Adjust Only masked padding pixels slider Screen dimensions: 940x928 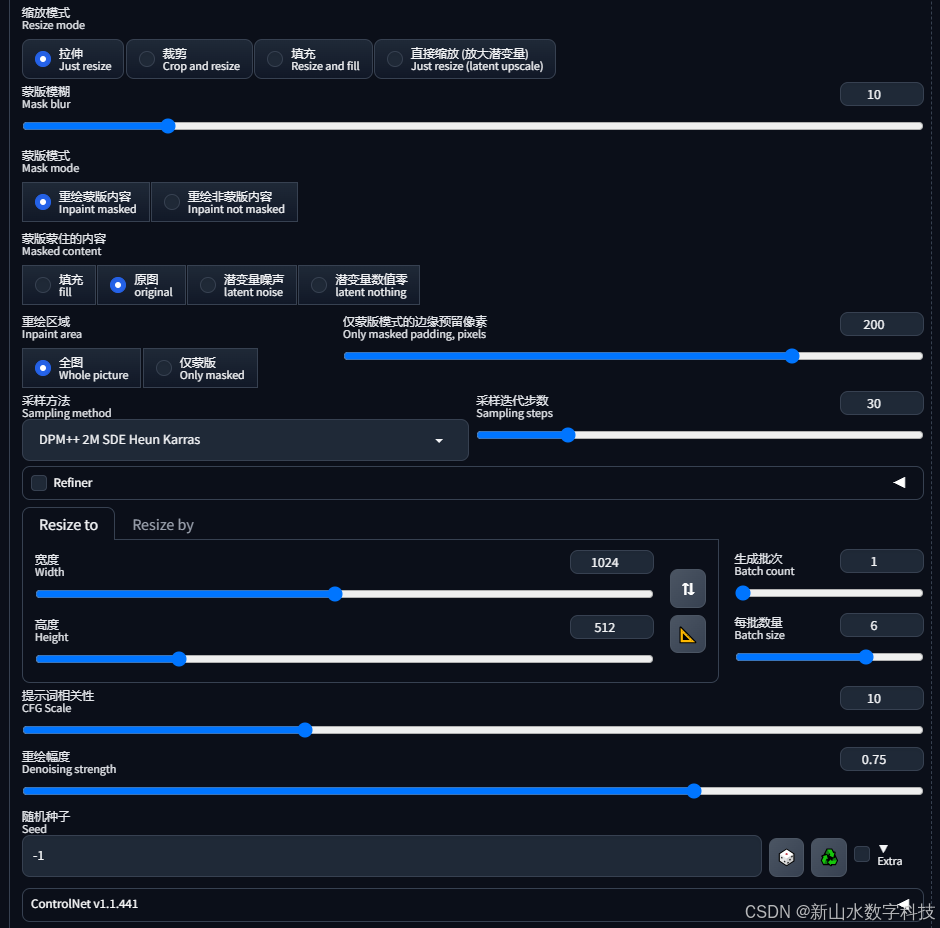tap(633, 356)
